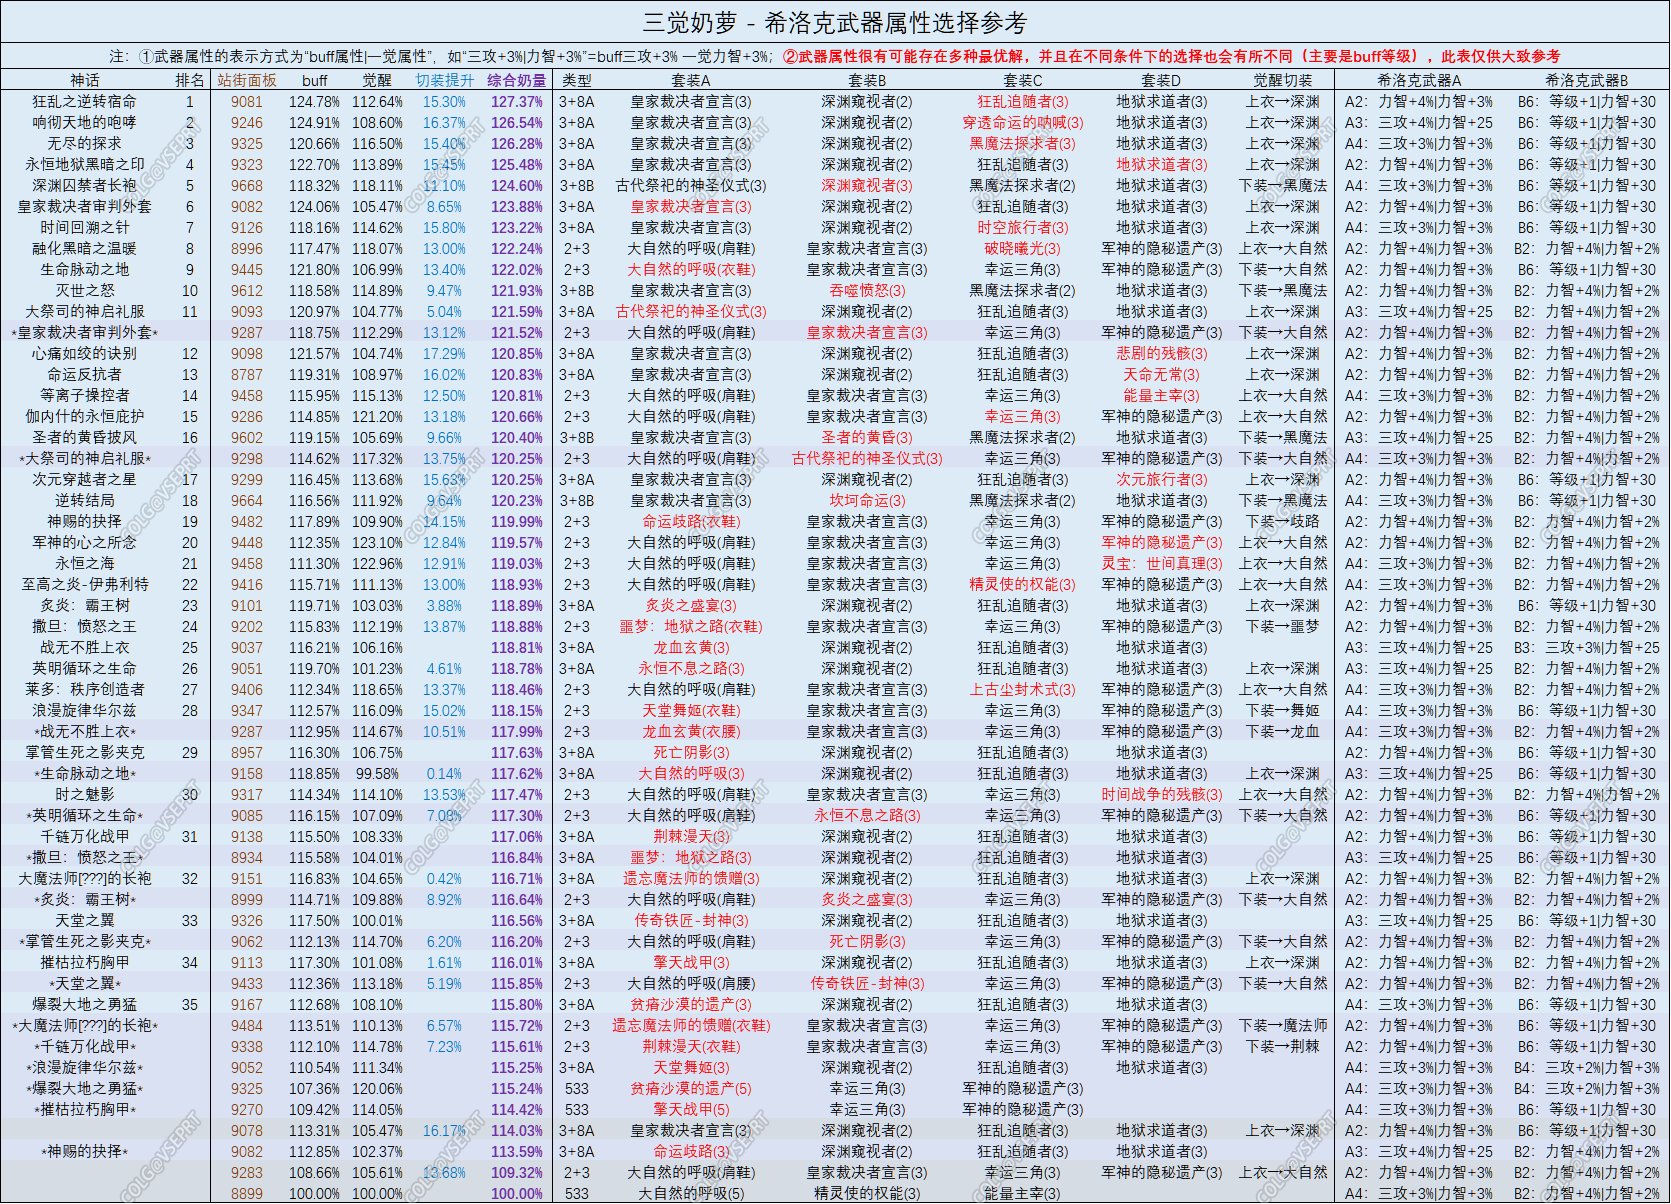The width and height of the screenshot is (1671, 1204).
Task: Click the 悲剧的残骸(3) cell
Action: 1161,353
